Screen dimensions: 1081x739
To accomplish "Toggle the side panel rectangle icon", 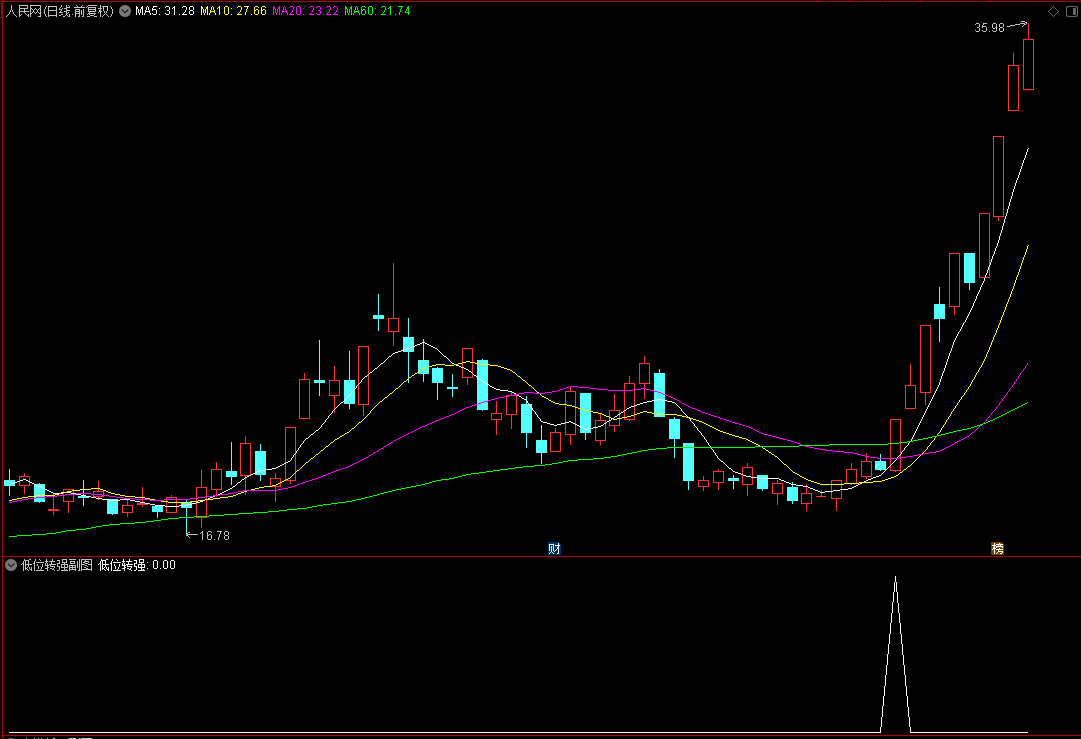I will 1071,11.
